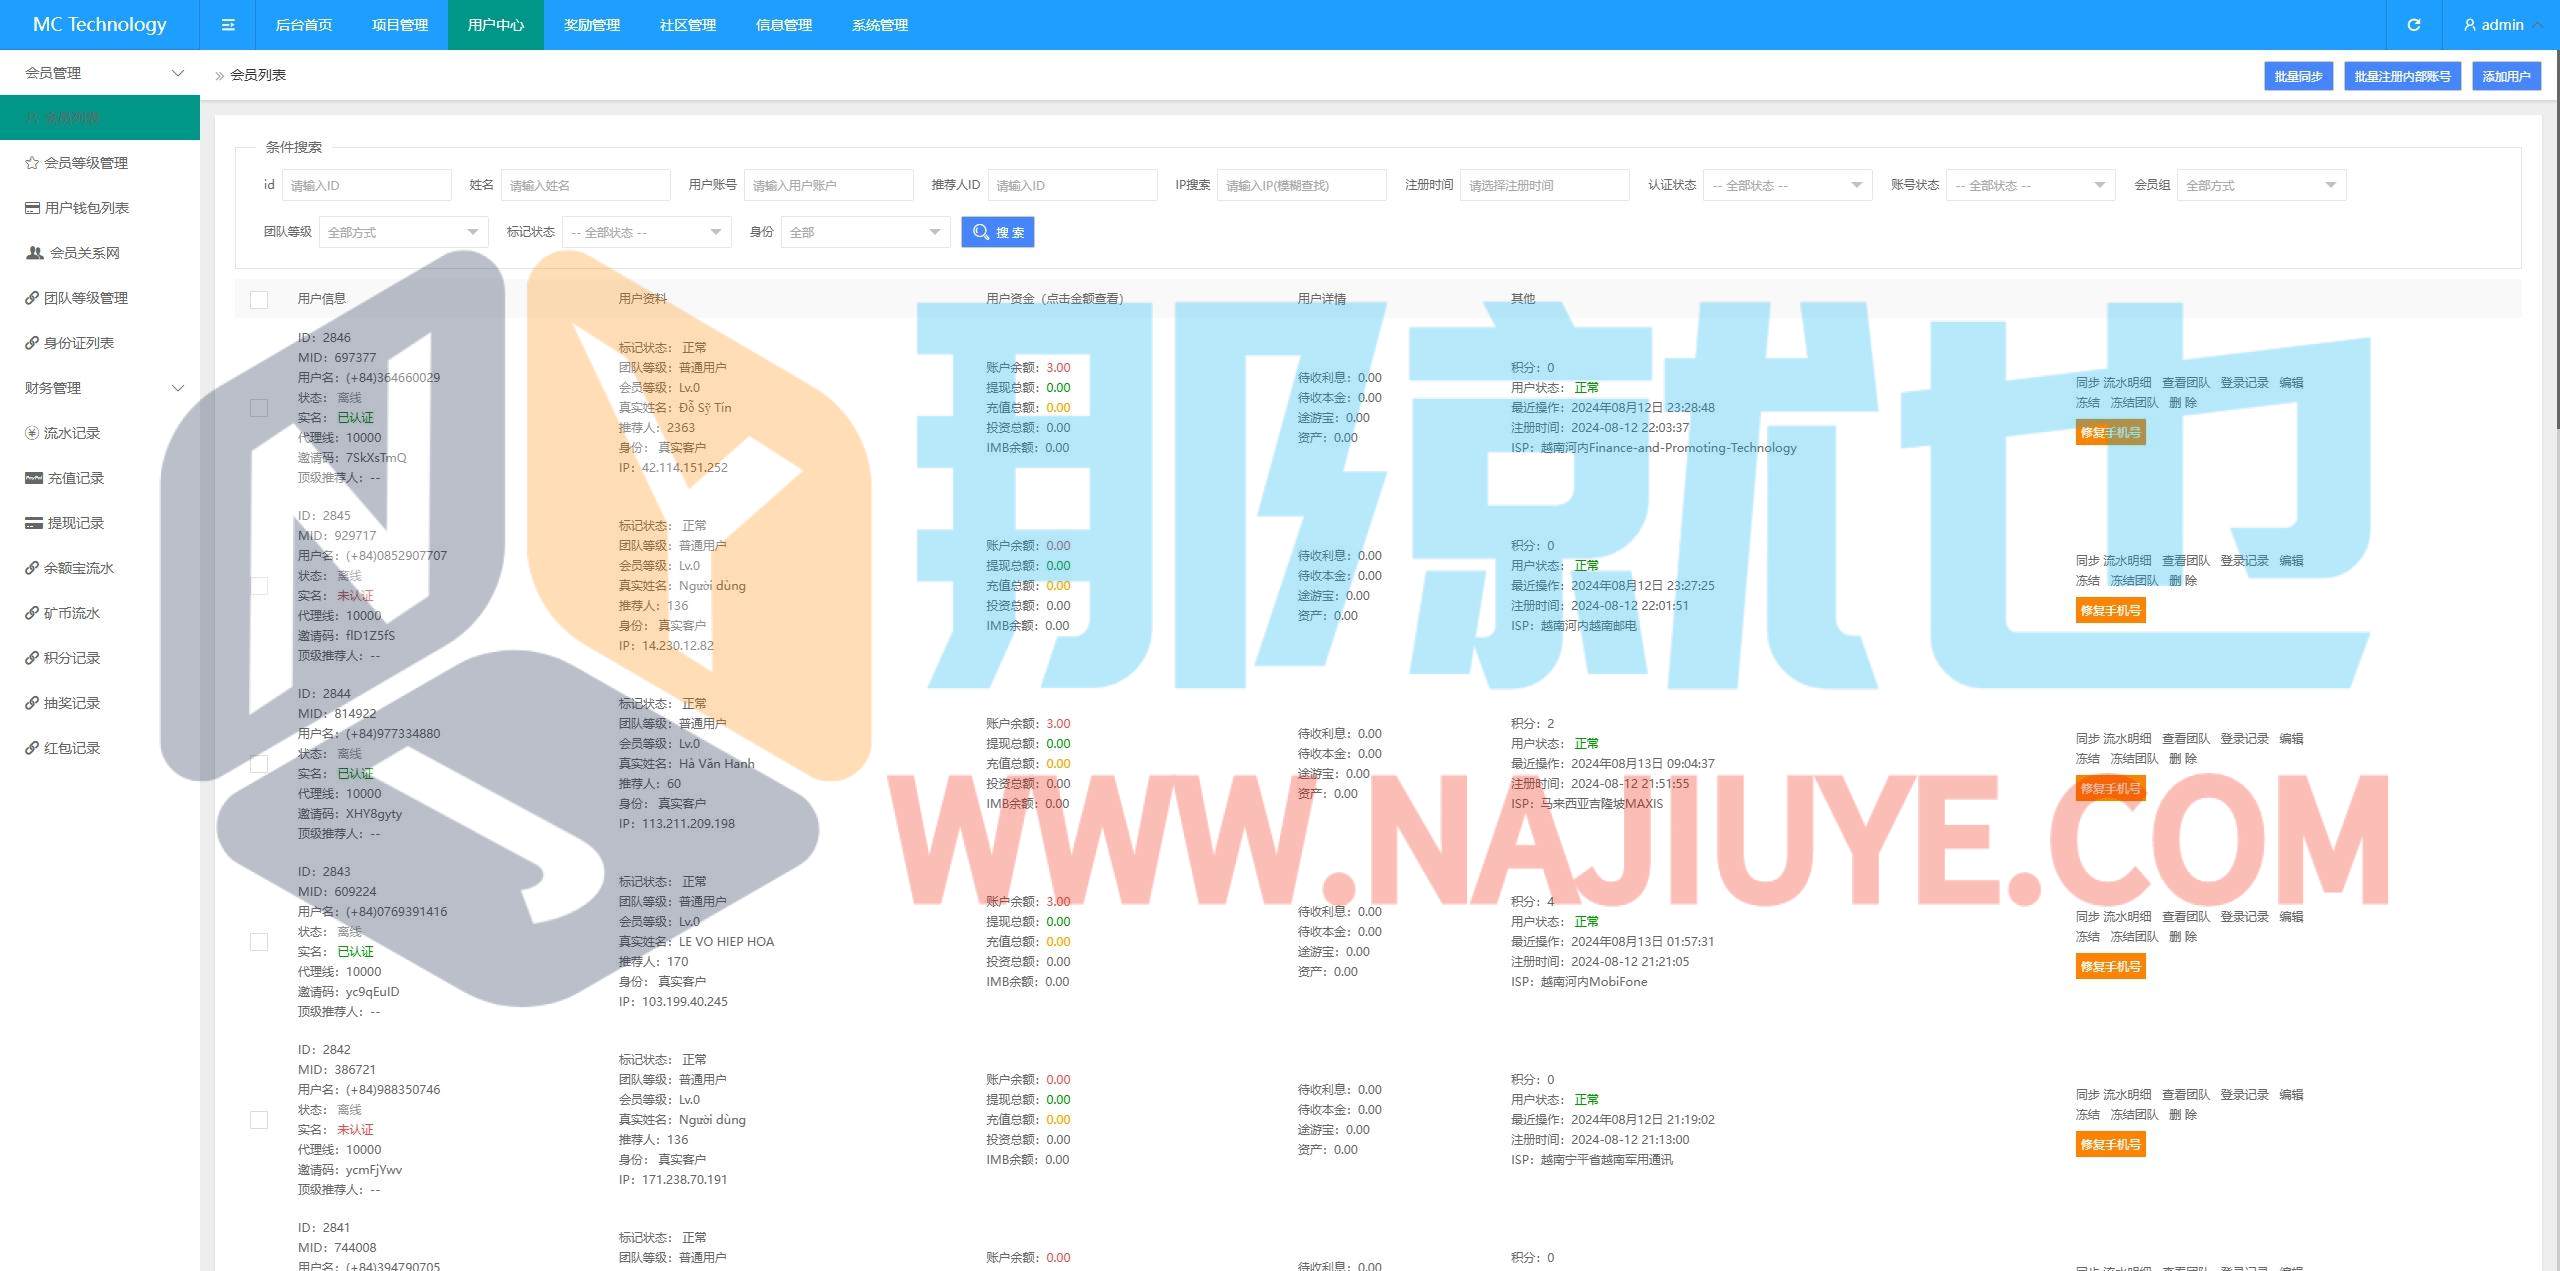
Task: Check the row checkbox for ID 2843
Action: pyautogui.click(x=259, y=942)
